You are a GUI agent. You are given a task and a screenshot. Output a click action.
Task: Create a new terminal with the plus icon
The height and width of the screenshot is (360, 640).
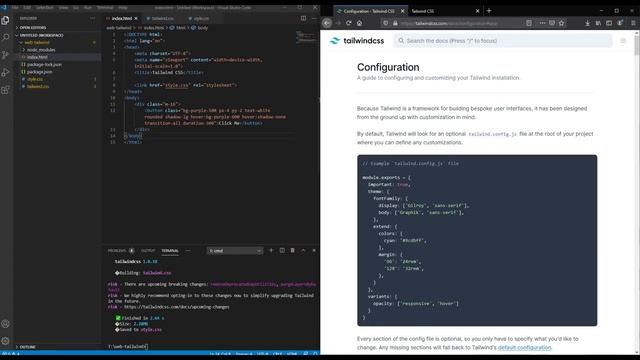point(271,250)
